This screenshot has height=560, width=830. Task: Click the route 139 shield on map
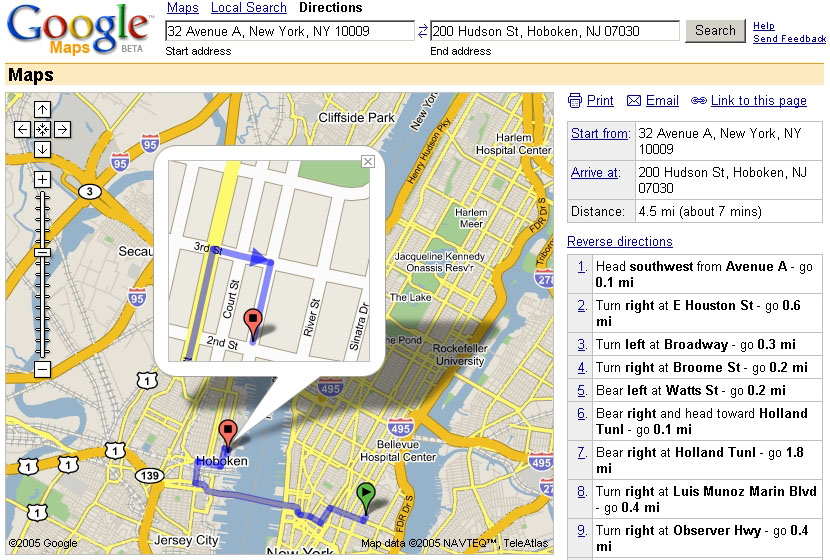[150, 475]
